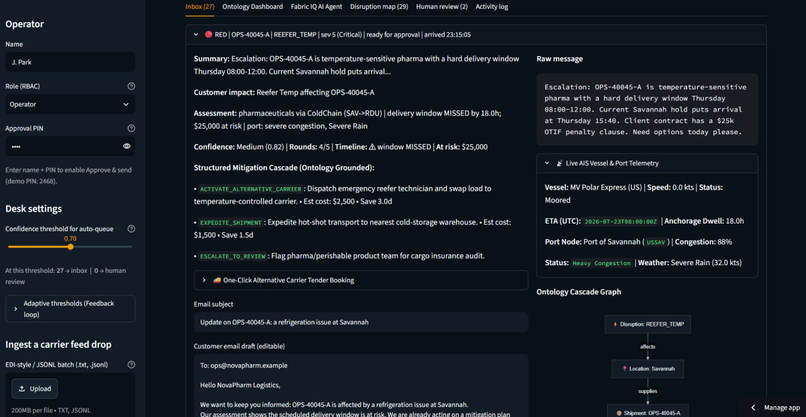Click into the customer email draft
The height and width of the screenshot is (417, 806).
point(361,386)
